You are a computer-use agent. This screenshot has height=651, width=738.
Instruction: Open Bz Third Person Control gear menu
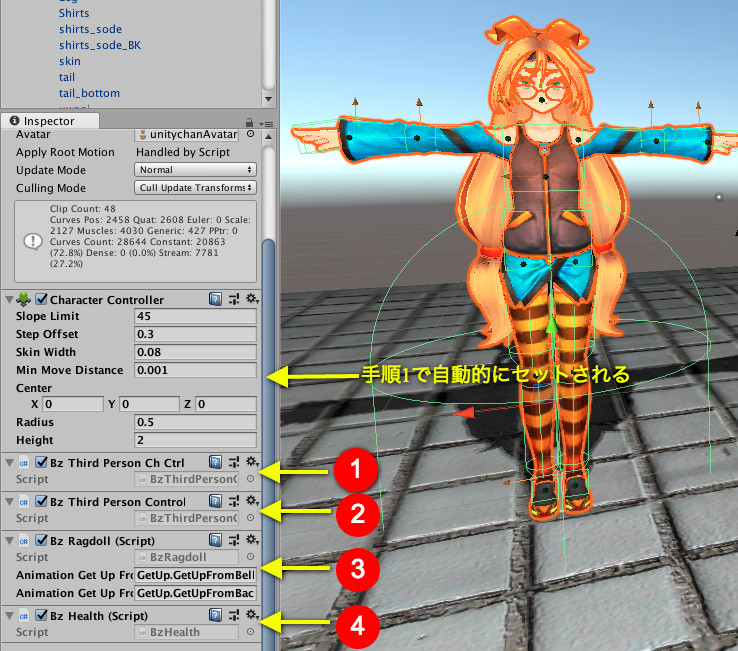(x=252, y=501)
